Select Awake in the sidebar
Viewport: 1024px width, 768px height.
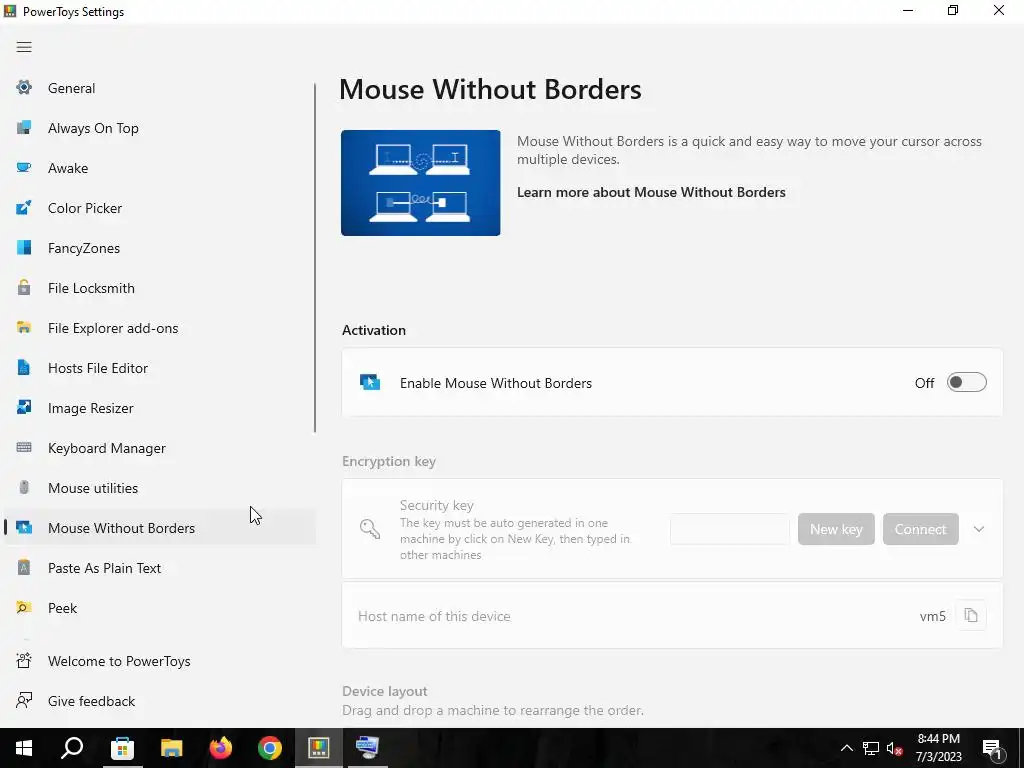[159, 168]
